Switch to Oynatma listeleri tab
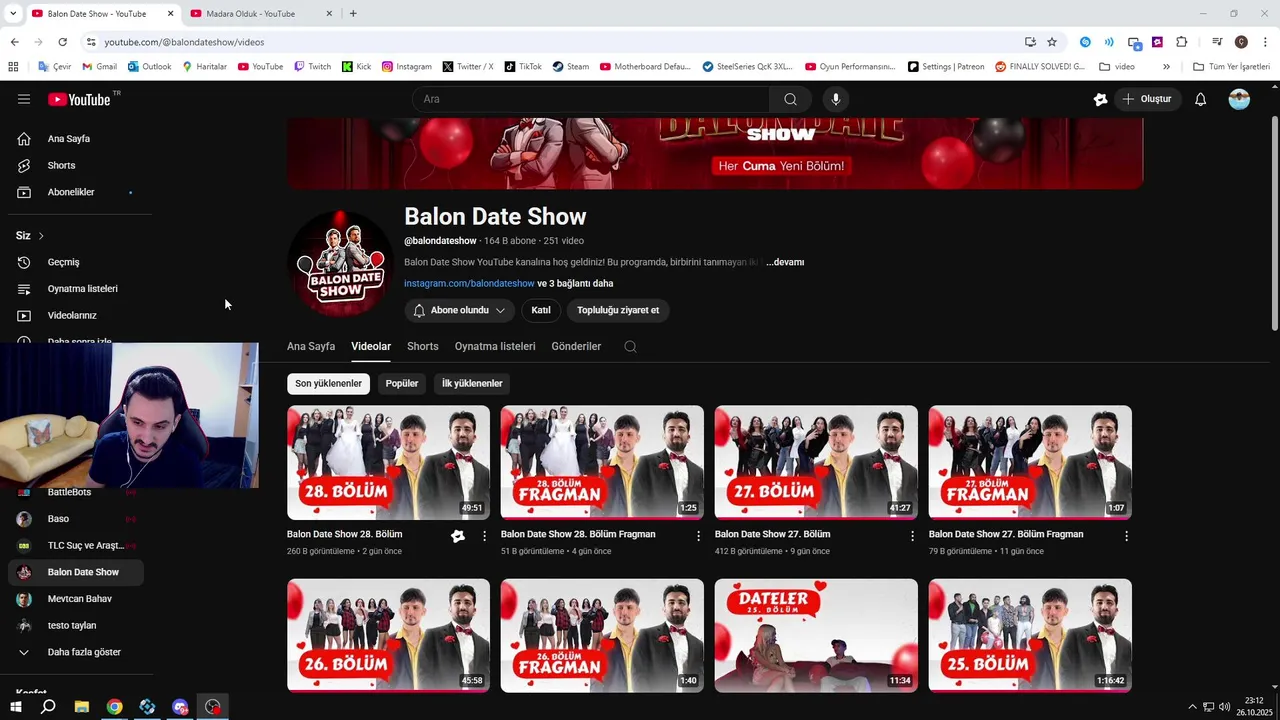Image resolution: width=1280 pixels, height=720 pixels. click(x=495, y=347)
